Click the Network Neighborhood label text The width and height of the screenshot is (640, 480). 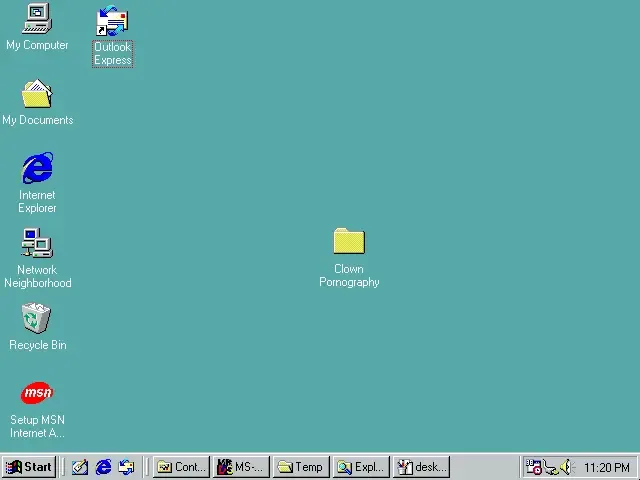(x=38, y=276)
